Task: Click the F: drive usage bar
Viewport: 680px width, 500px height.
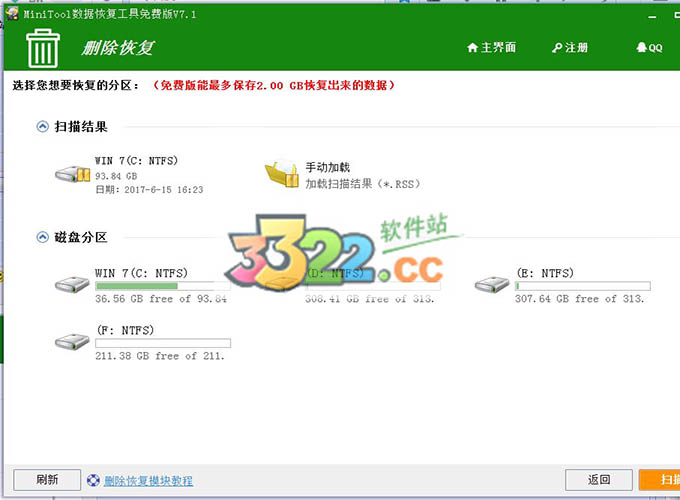Action: tap(163, 343)
